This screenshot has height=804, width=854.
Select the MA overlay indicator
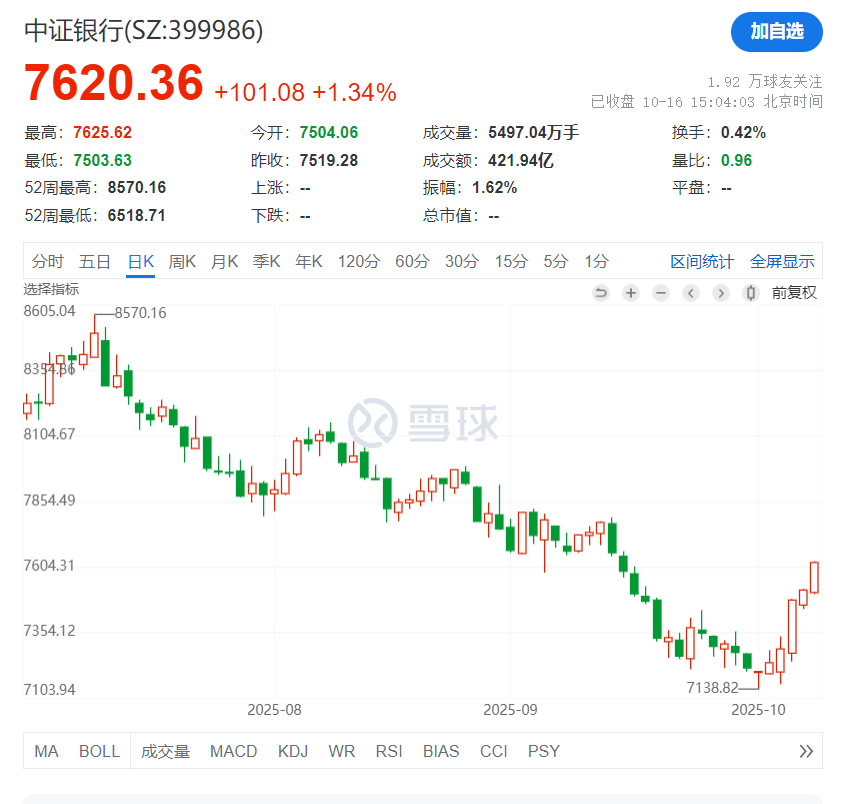[x=46, y=752]
